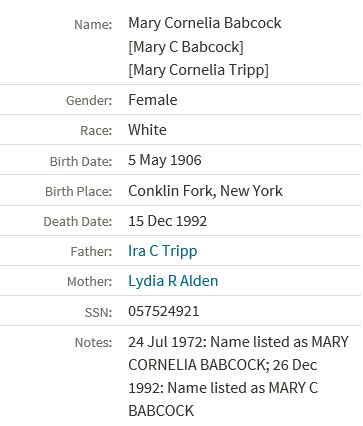Click the birth date 5 May 1906
Image resolution: width=363 pixels, height=426 pixels.
[165, 160]
